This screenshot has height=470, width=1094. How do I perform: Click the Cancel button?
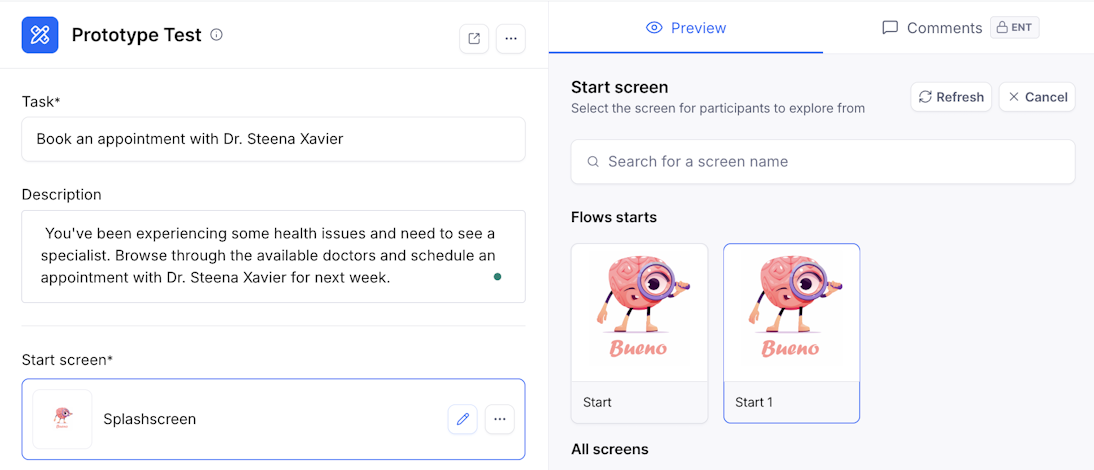(1037, 97)
